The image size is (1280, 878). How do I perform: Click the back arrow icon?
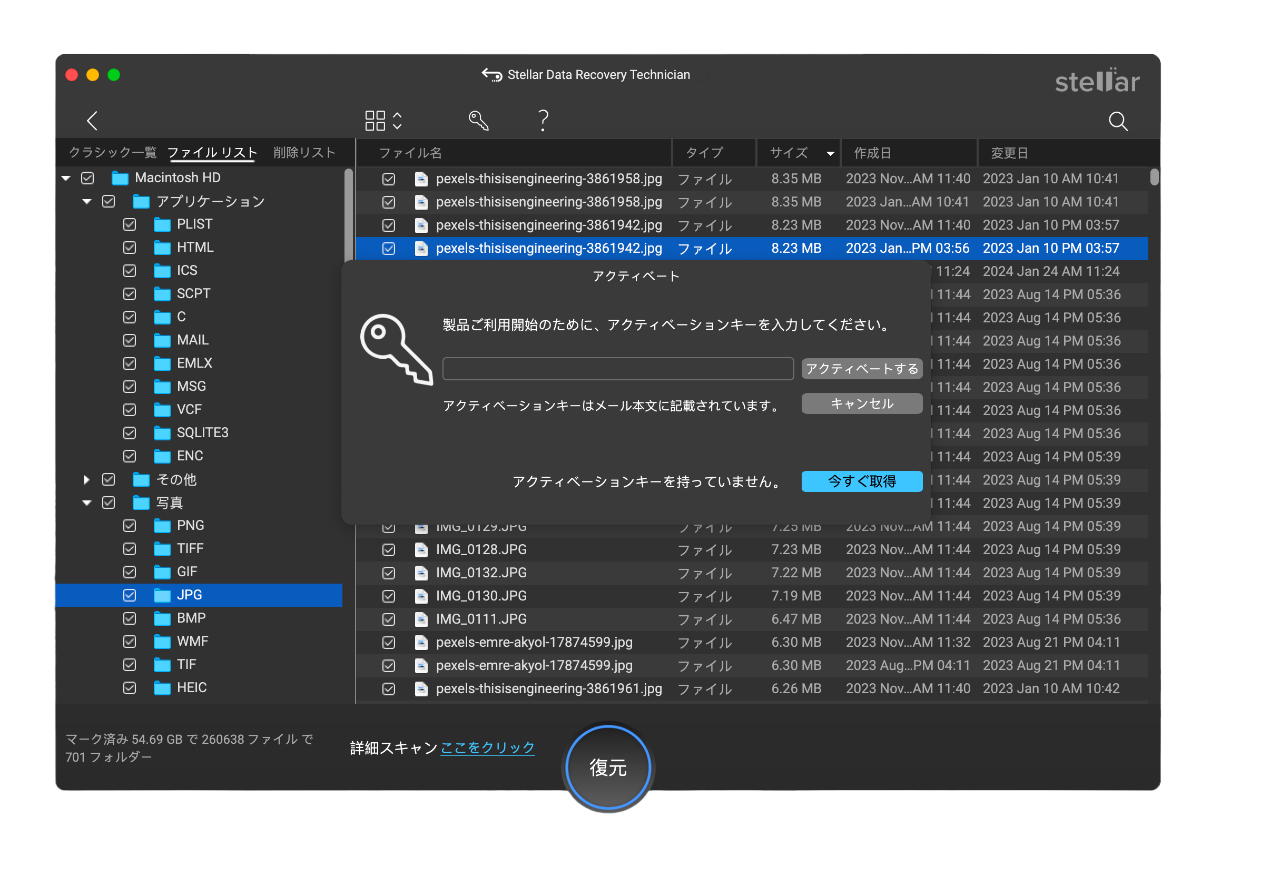92,121
